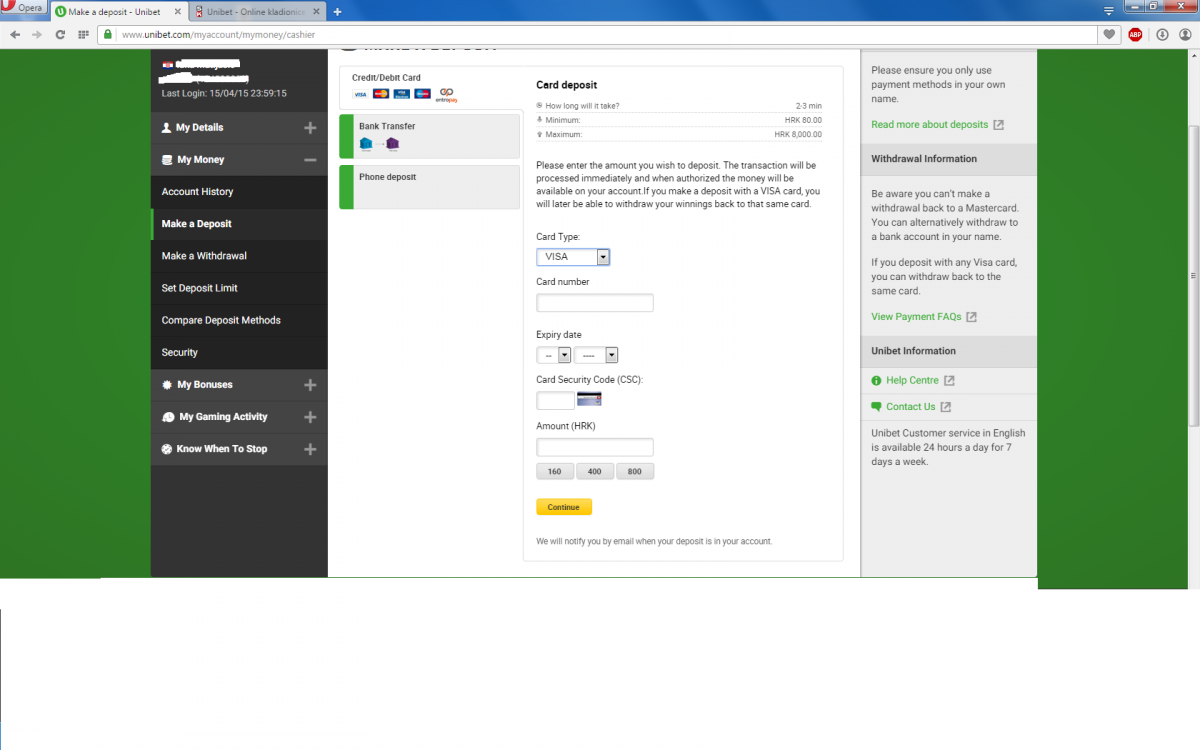Expand the My Details section
1200x750 pixels.
click(239, 128)
